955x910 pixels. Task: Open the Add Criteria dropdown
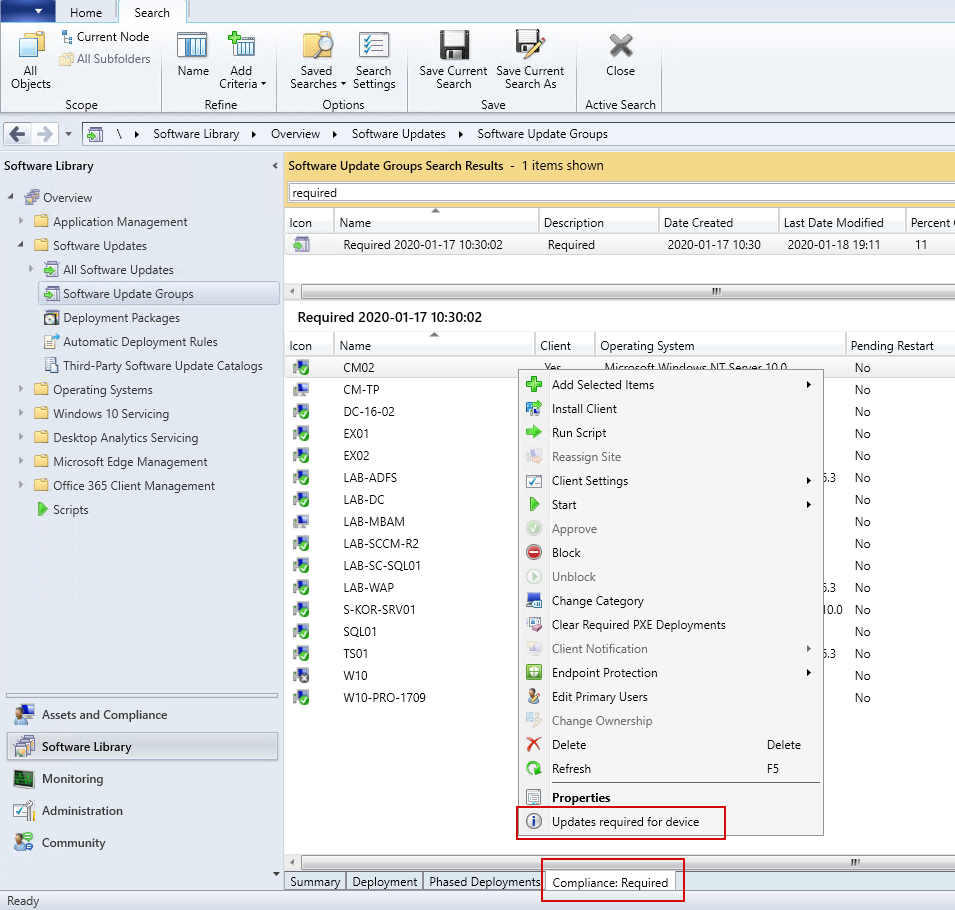point(242,60)
